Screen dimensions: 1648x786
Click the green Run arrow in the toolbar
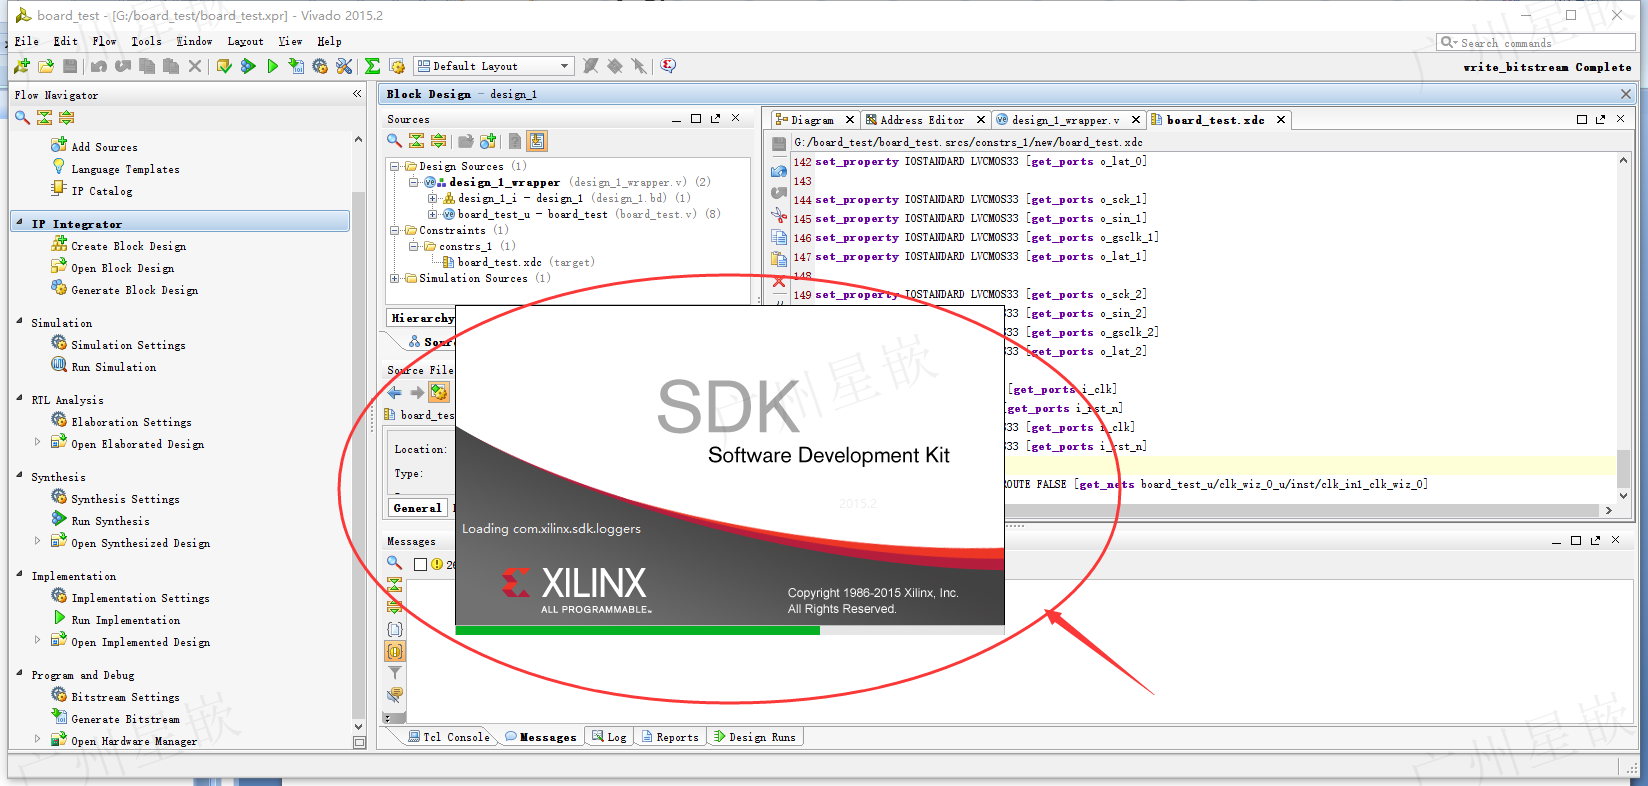point(272,66)
